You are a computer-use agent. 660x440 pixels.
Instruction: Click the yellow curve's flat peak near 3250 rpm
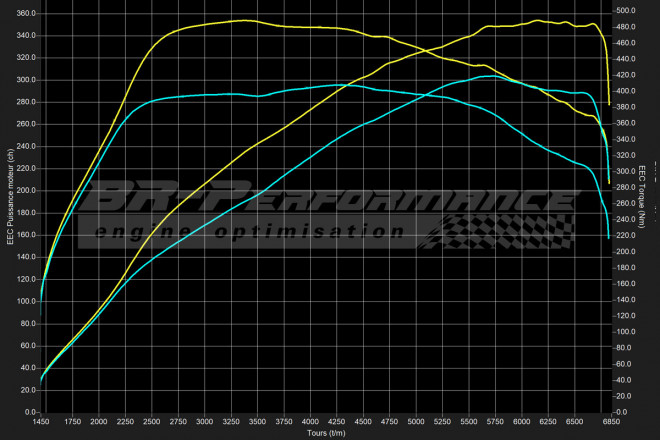(240, 20)
